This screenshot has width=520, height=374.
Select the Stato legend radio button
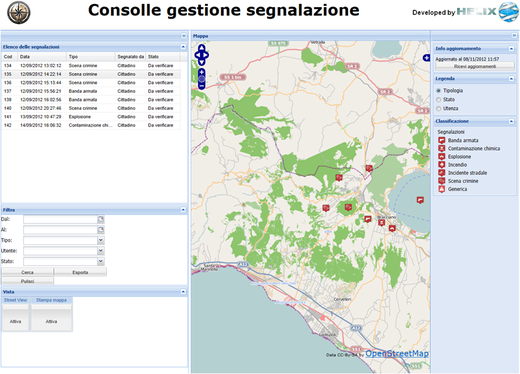[439, 100]
